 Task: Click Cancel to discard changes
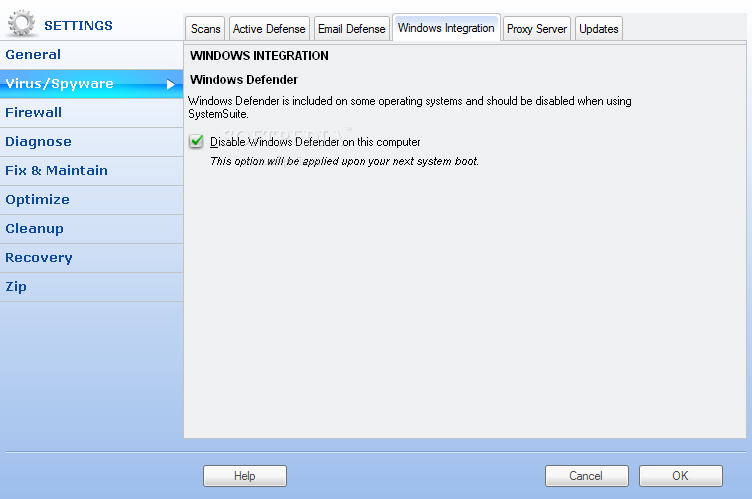point(586,476)
